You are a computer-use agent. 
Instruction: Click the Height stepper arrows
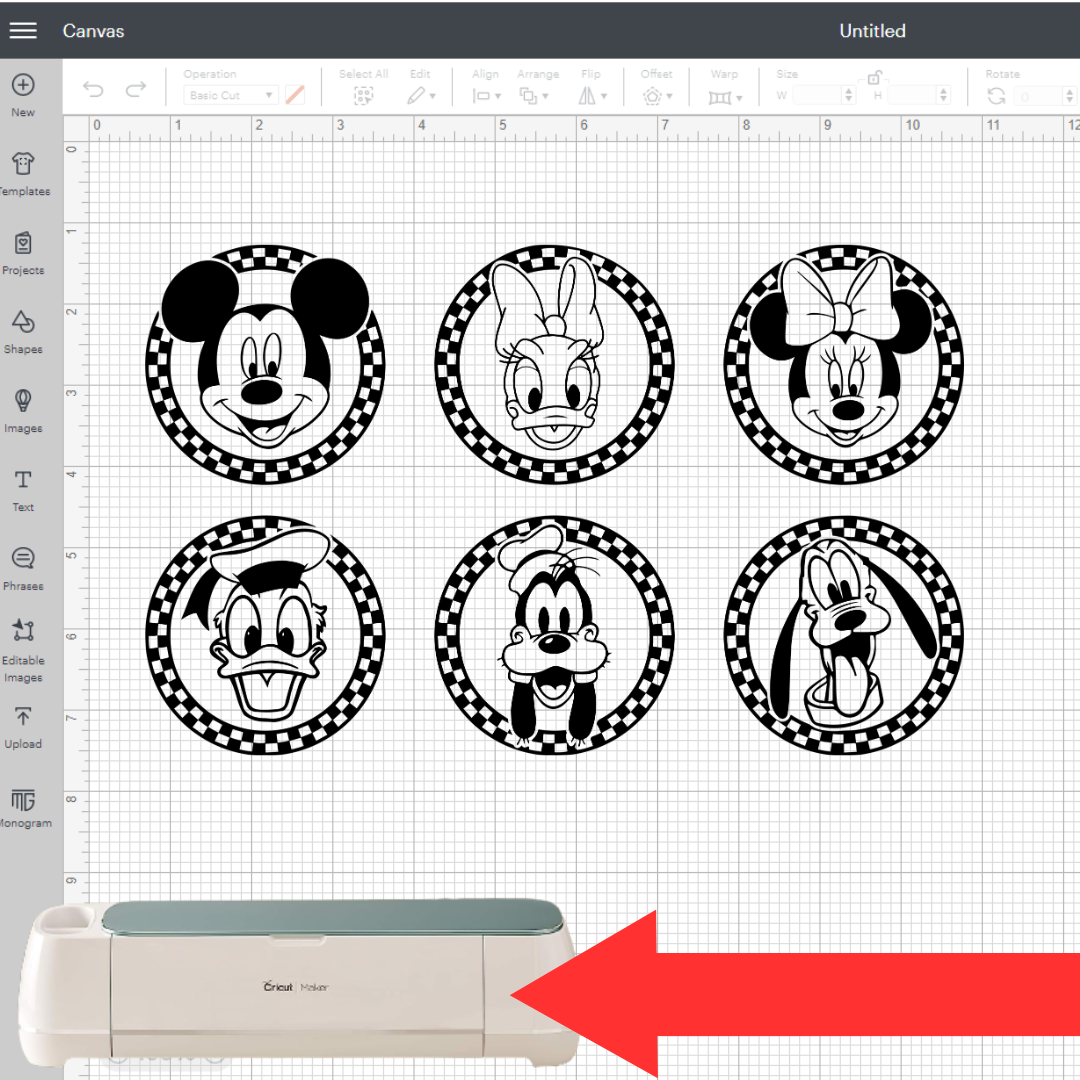tap(944, 95)
